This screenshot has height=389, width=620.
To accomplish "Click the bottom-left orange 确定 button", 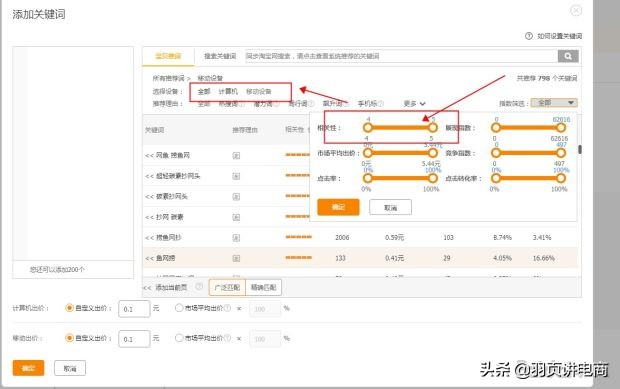I will click(28, 368).
